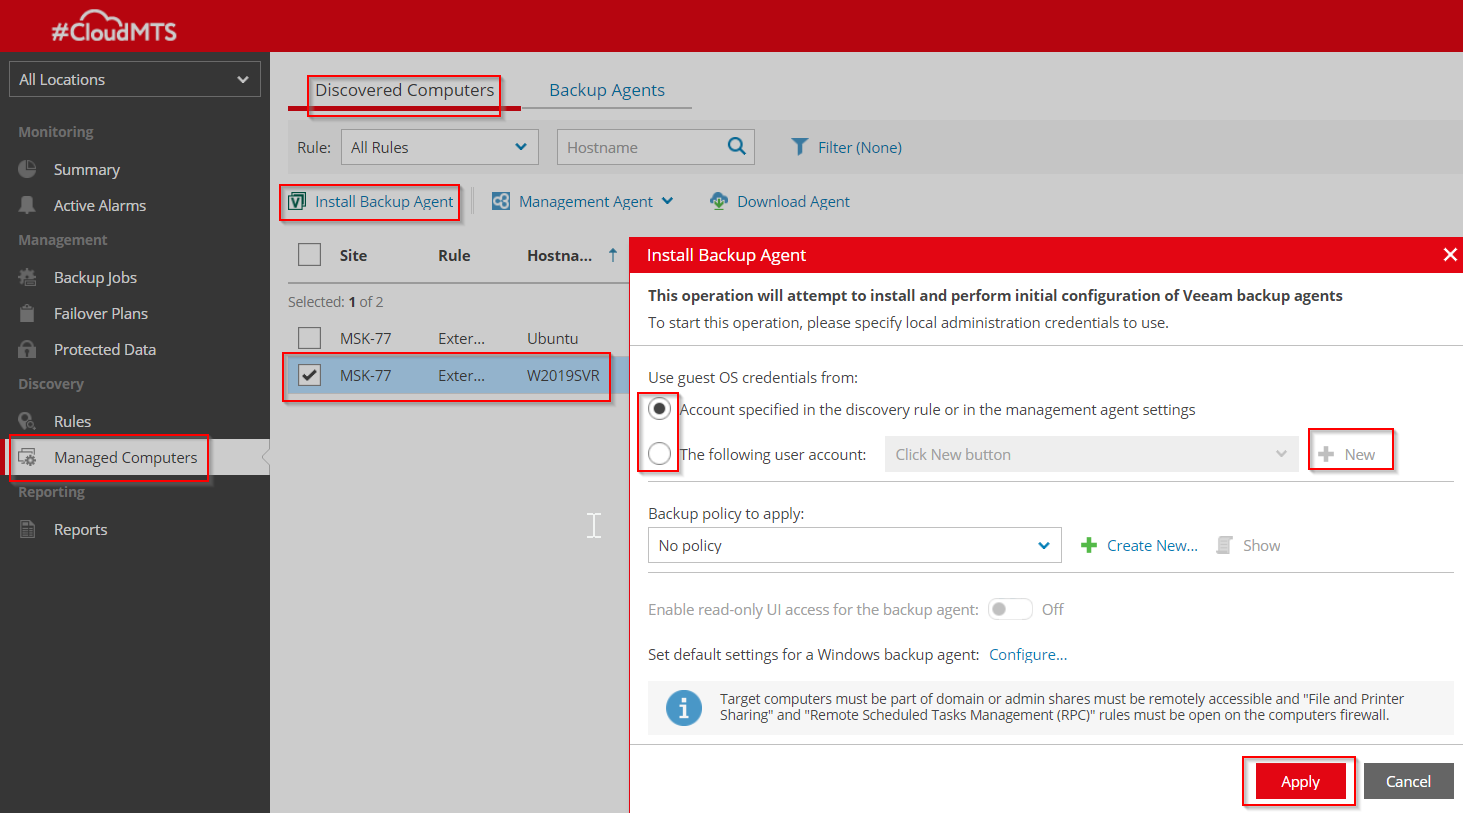Go to Protected Data in sidebar
1463x813 pixels.
tap(104, 350)
